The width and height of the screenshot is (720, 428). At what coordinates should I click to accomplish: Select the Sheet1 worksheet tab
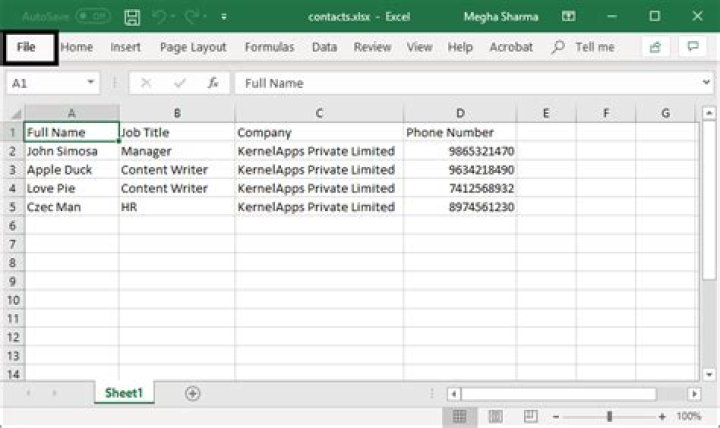(x=125, y=394)
